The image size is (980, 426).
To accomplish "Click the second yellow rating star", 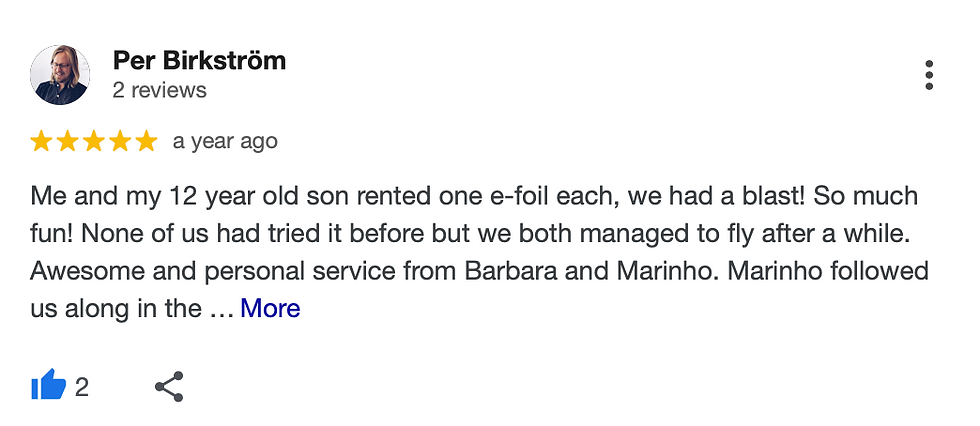I will 67,141.
